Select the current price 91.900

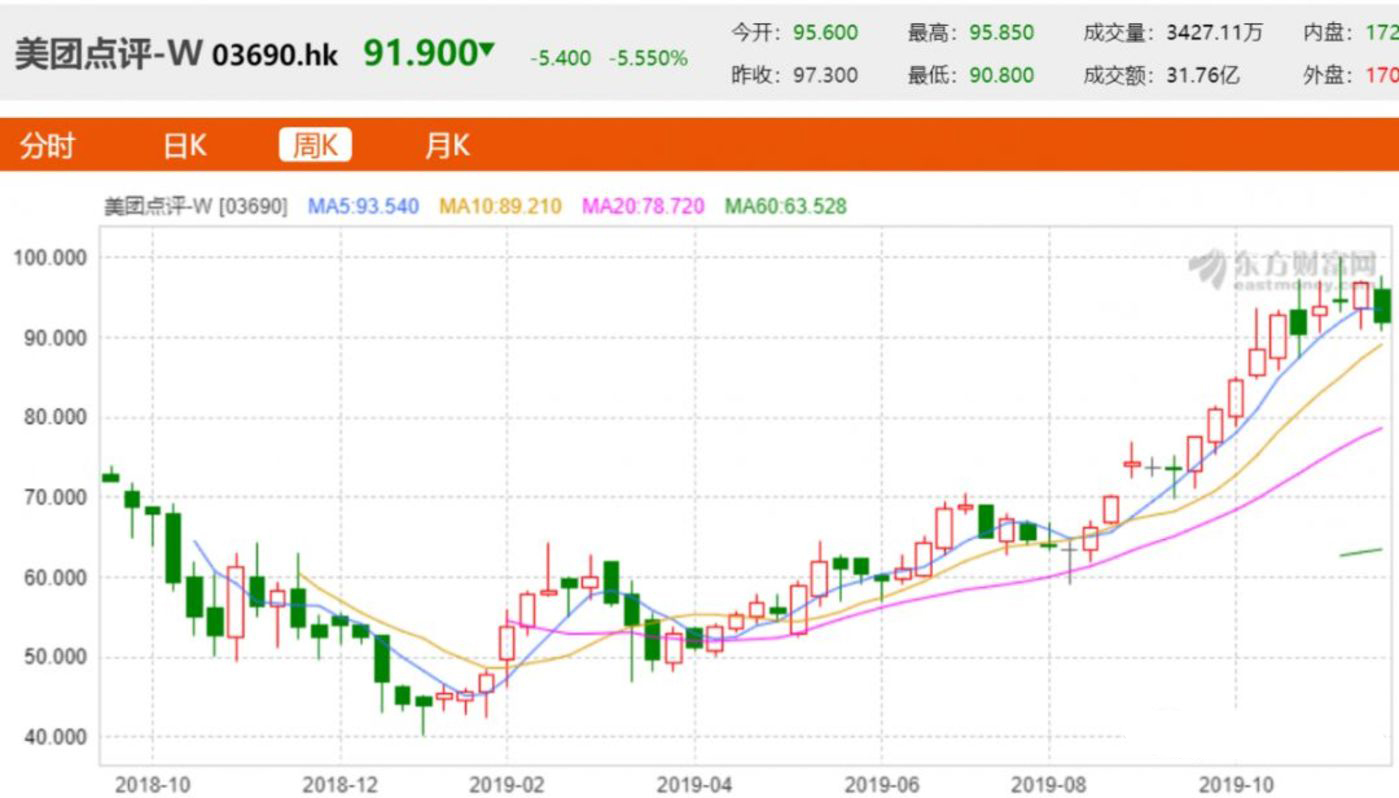[x=420, y=53]
